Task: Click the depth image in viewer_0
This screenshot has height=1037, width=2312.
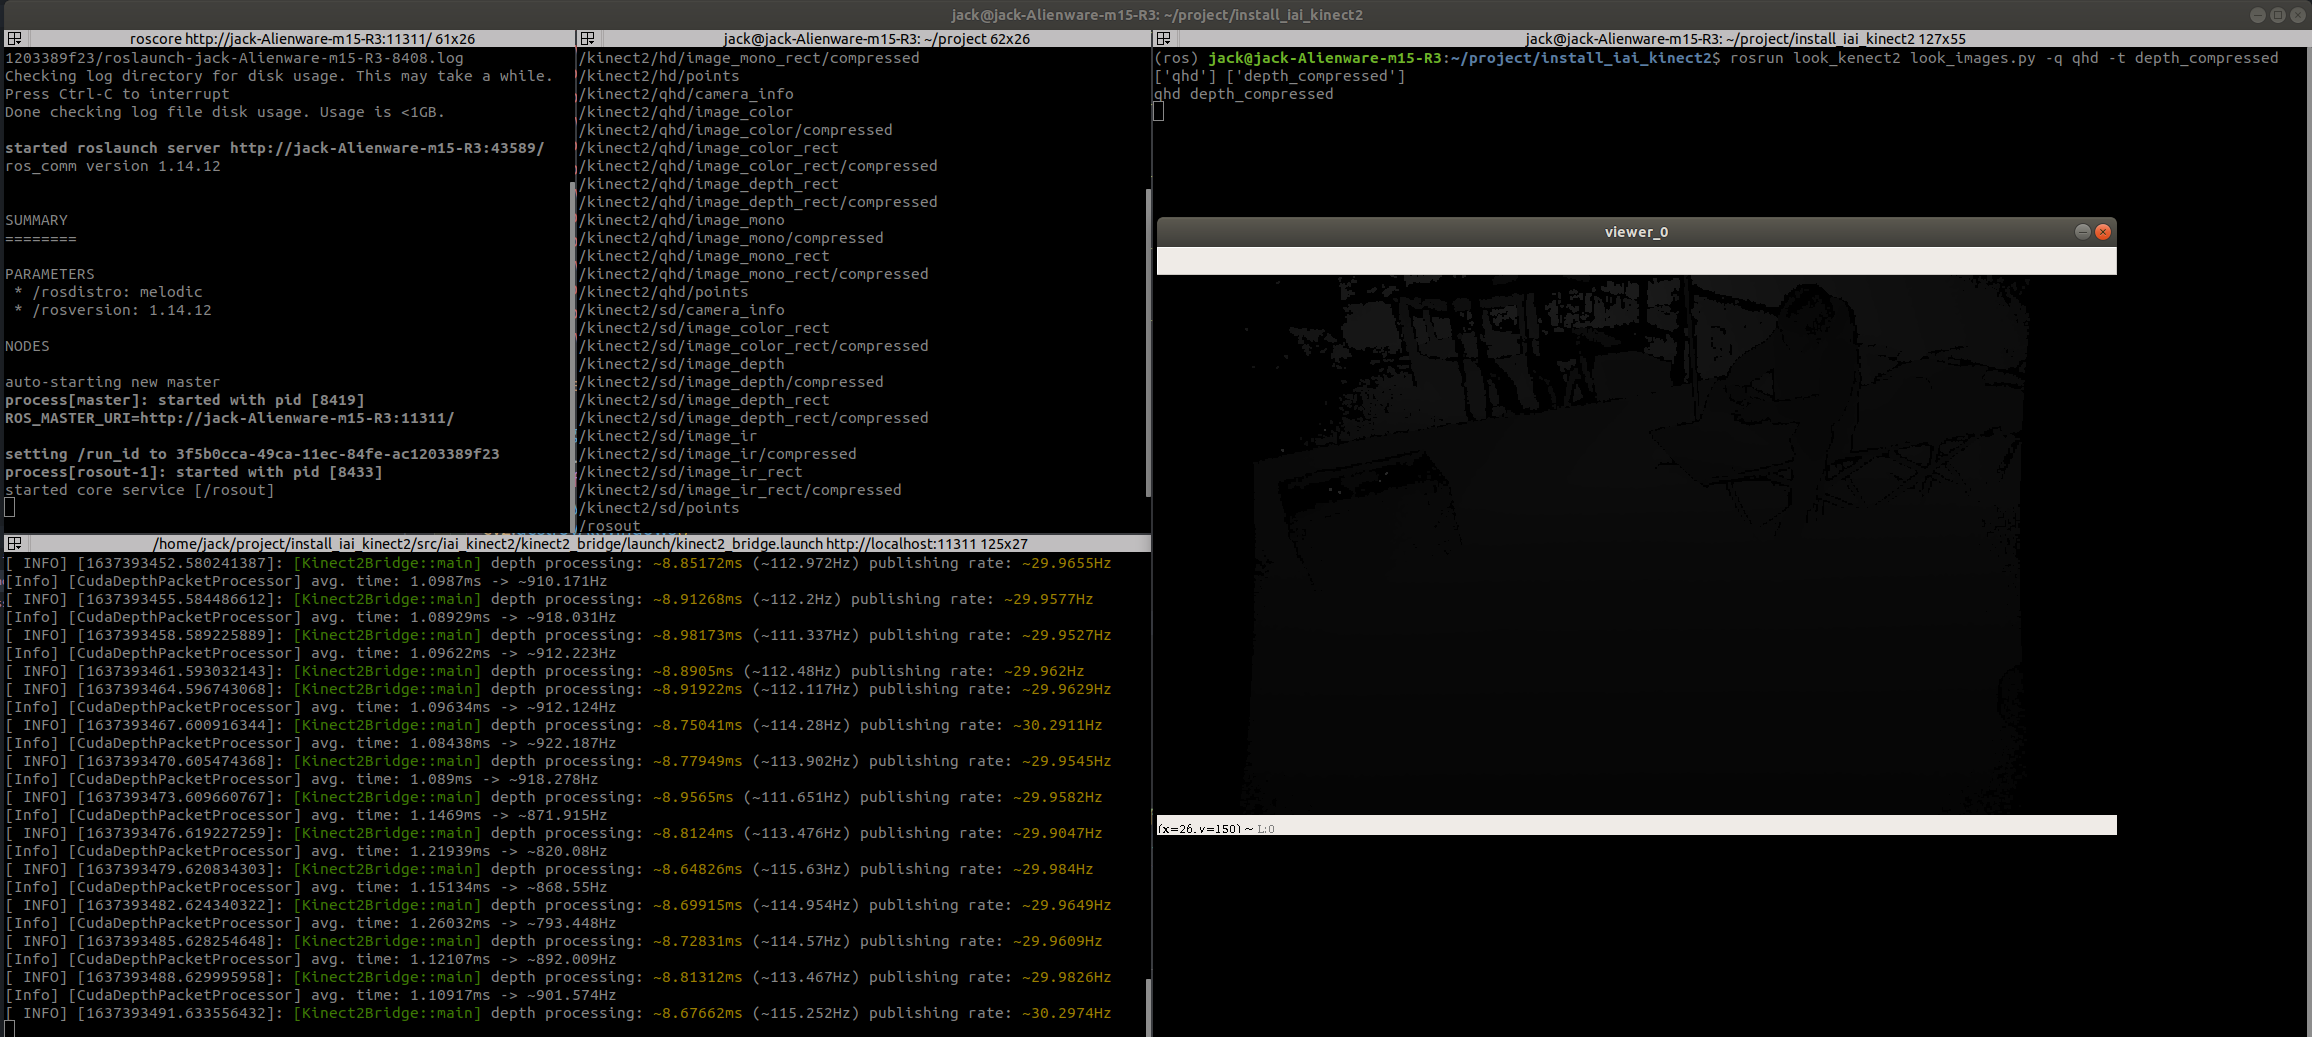Action: [x=1636, y=545]
